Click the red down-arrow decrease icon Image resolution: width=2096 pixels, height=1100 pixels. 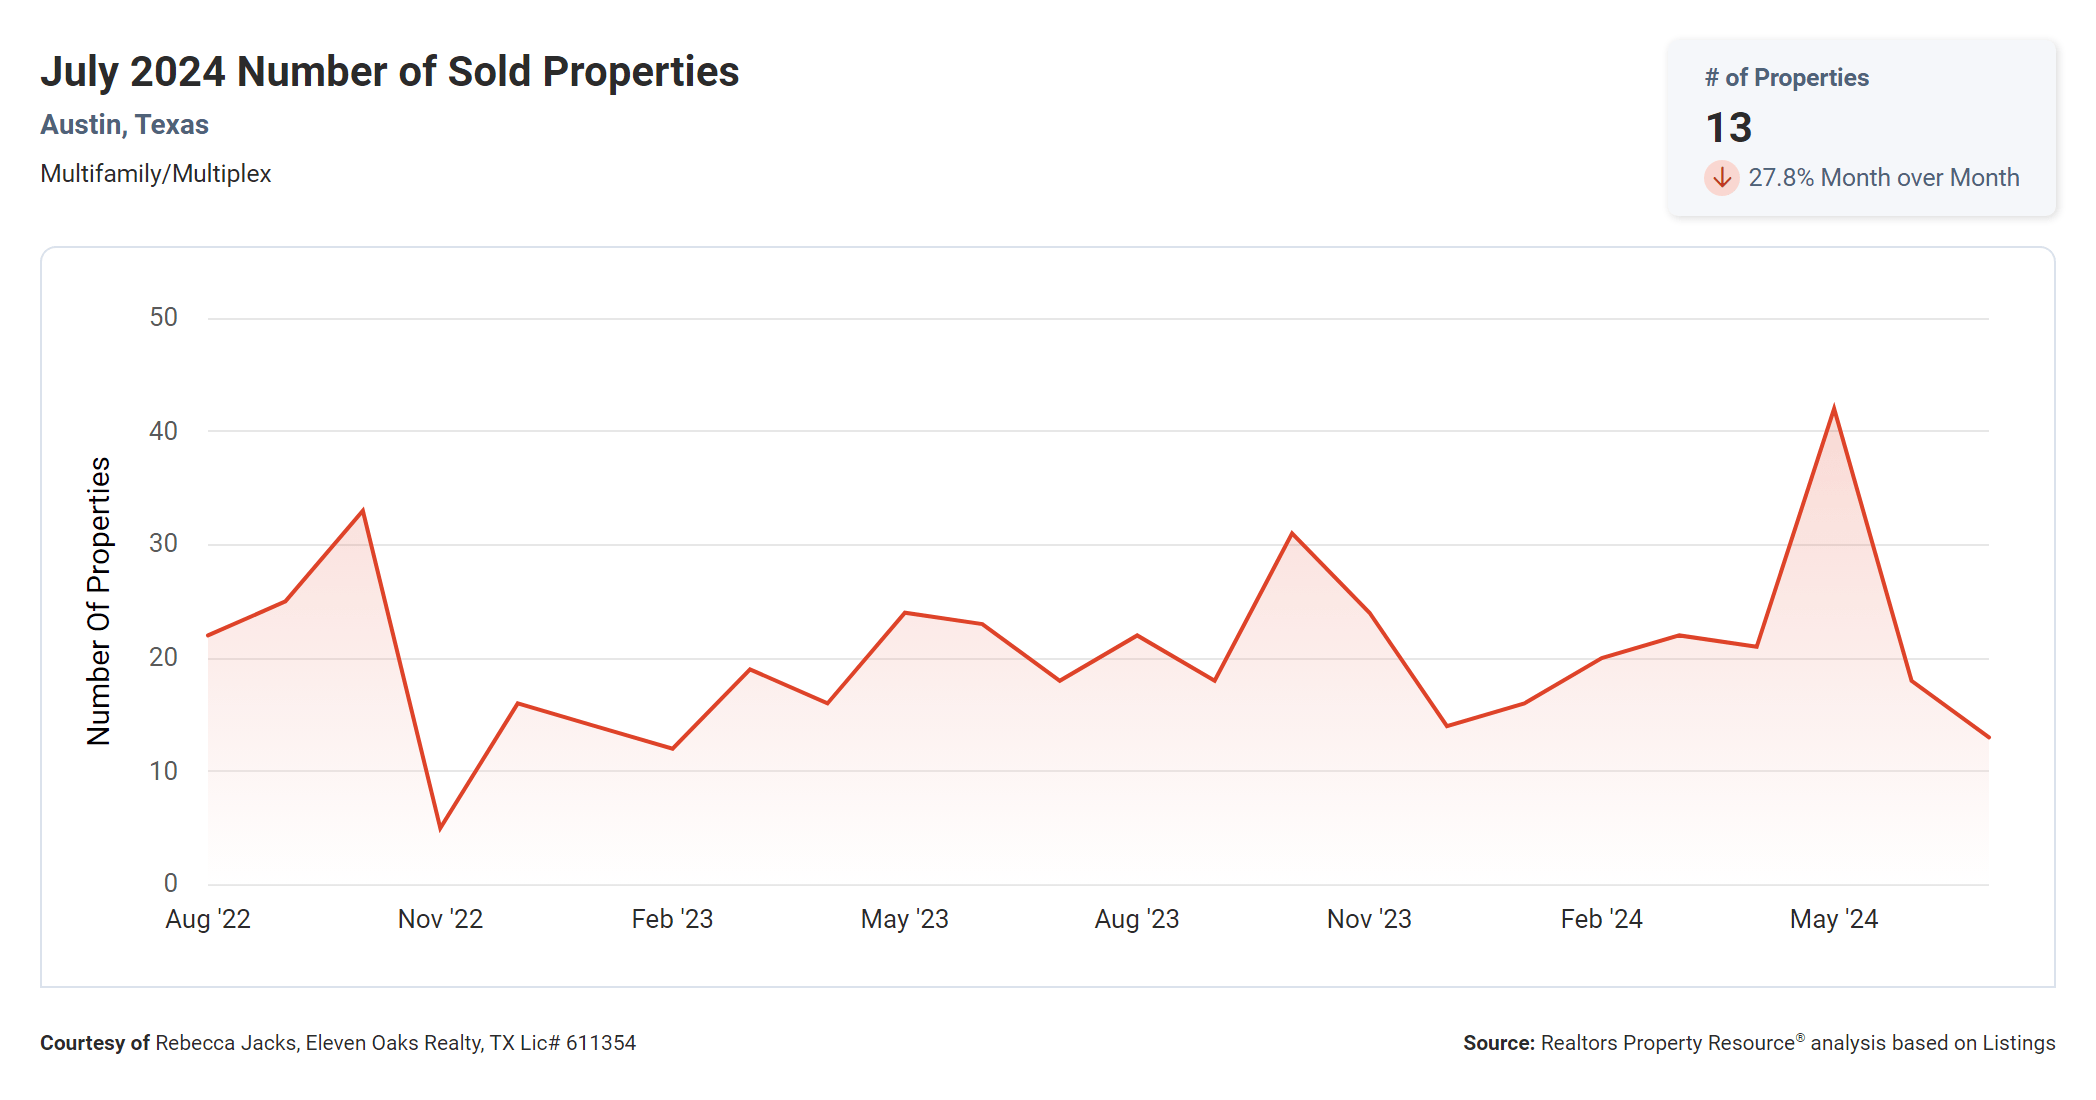[x=1721, y=178]
